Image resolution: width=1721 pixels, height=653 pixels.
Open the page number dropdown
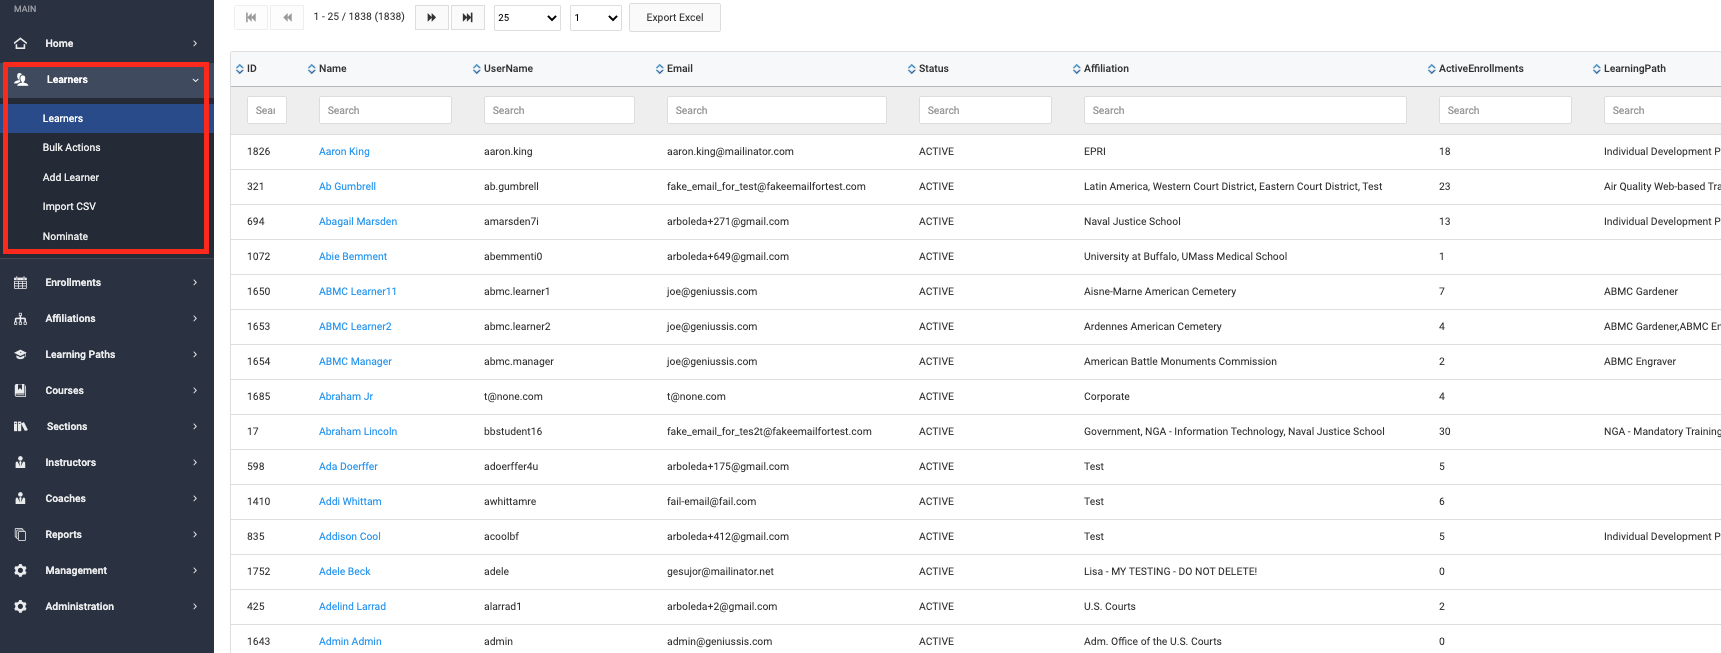coord(596,18)
